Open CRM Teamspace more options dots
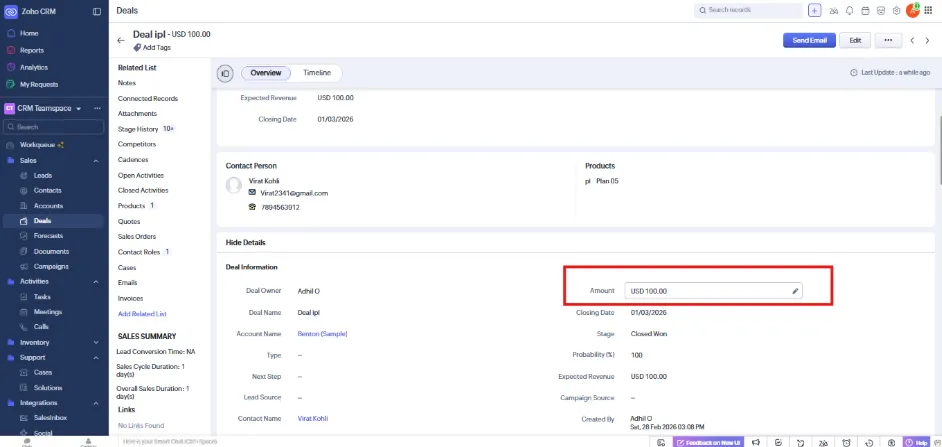Screen dimensions: 942x447 pyautogui.click(x=97, y=108)
